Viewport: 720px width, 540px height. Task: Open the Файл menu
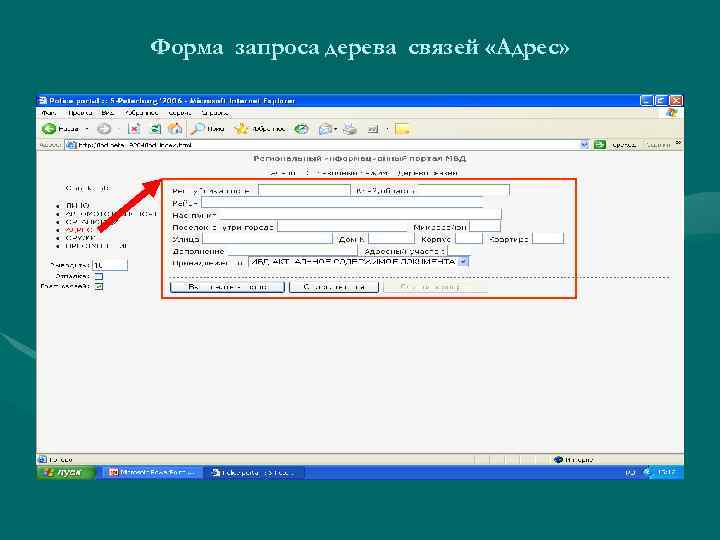(x=49, y=113)
